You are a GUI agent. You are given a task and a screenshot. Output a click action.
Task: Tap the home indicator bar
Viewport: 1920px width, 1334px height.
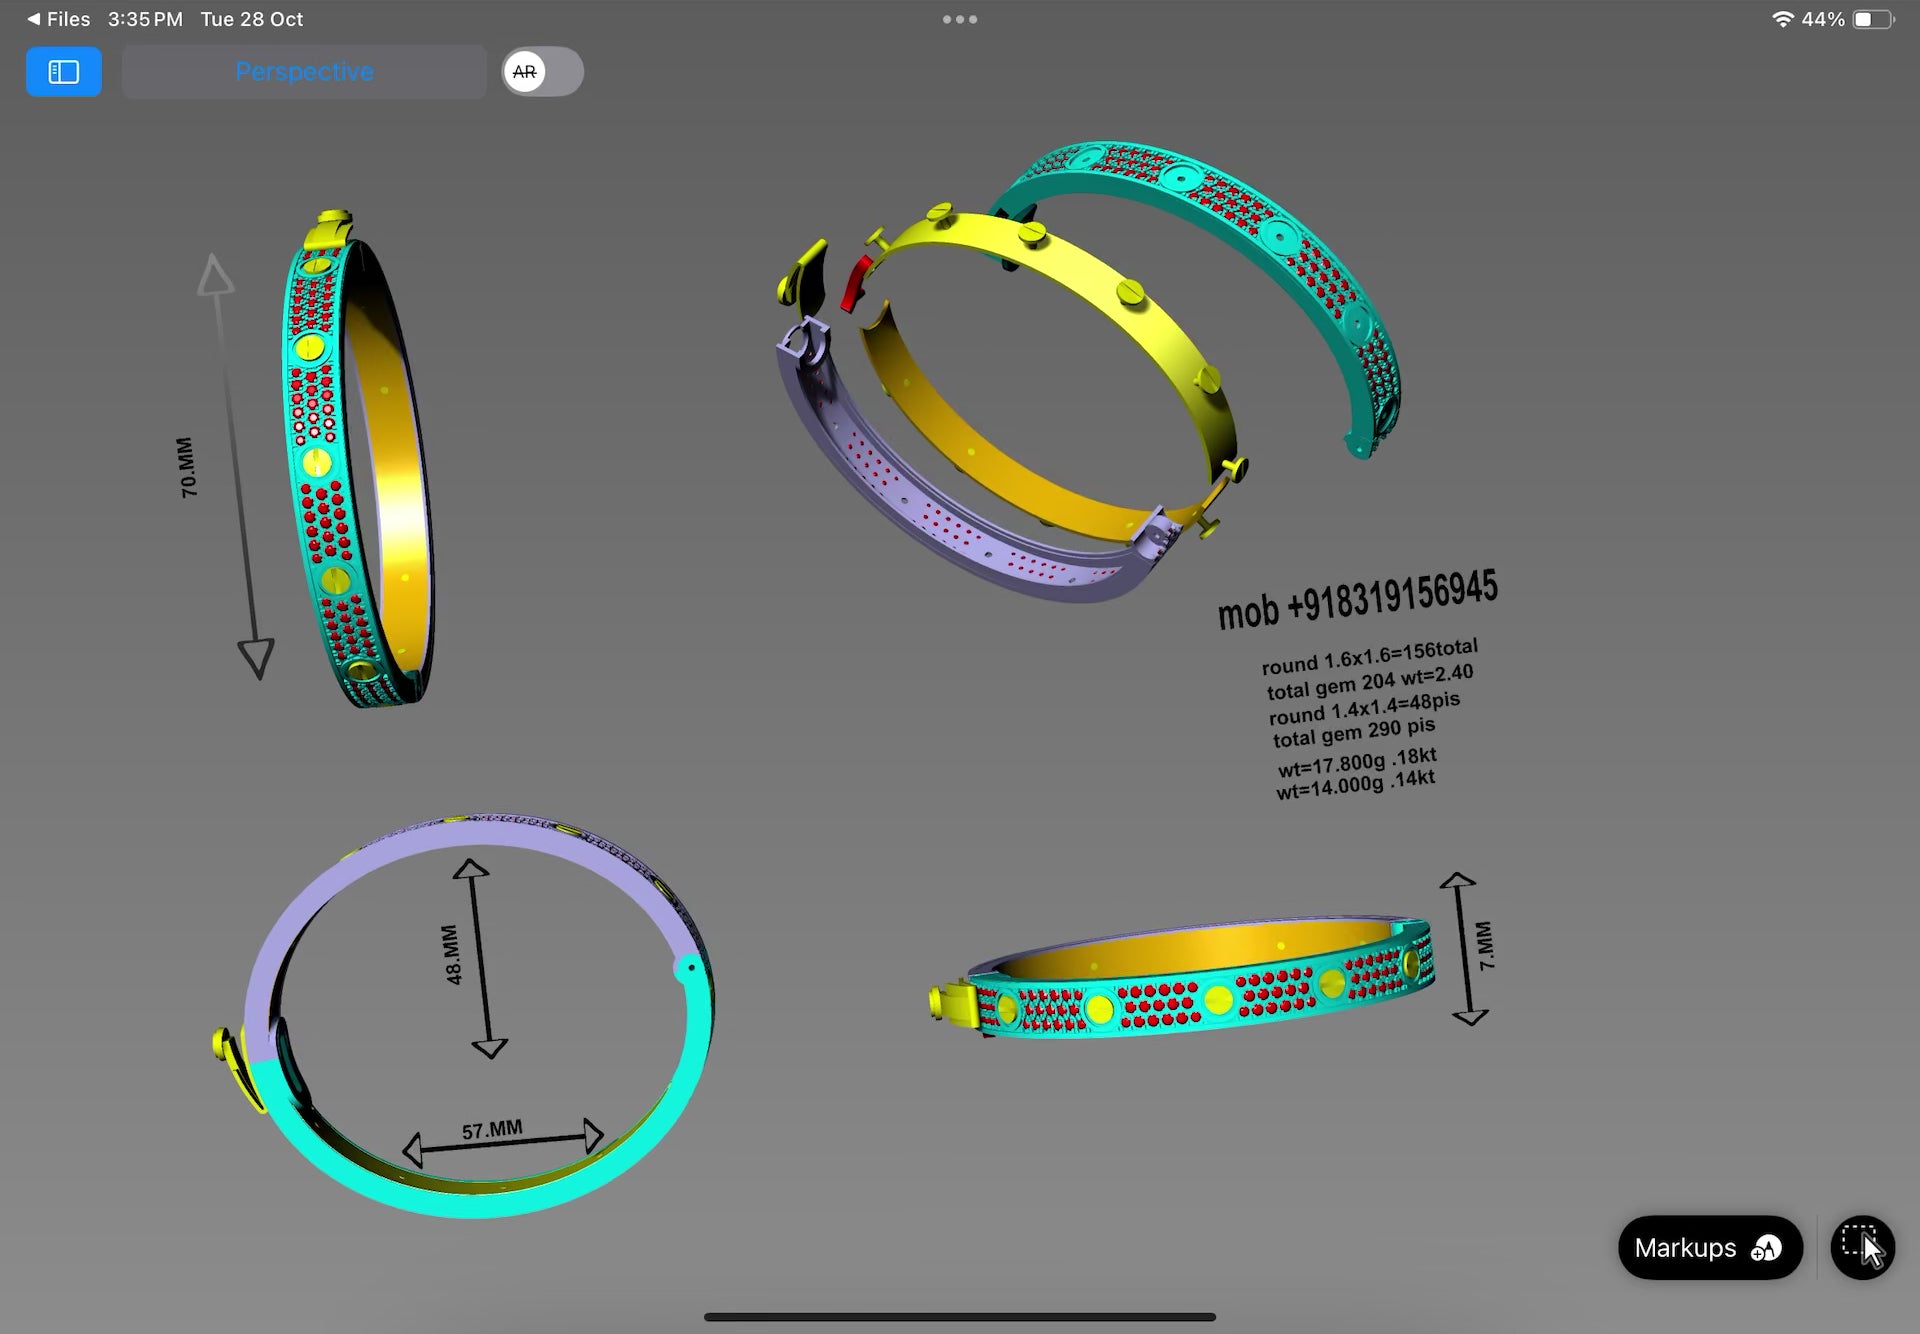(959, 1317)
